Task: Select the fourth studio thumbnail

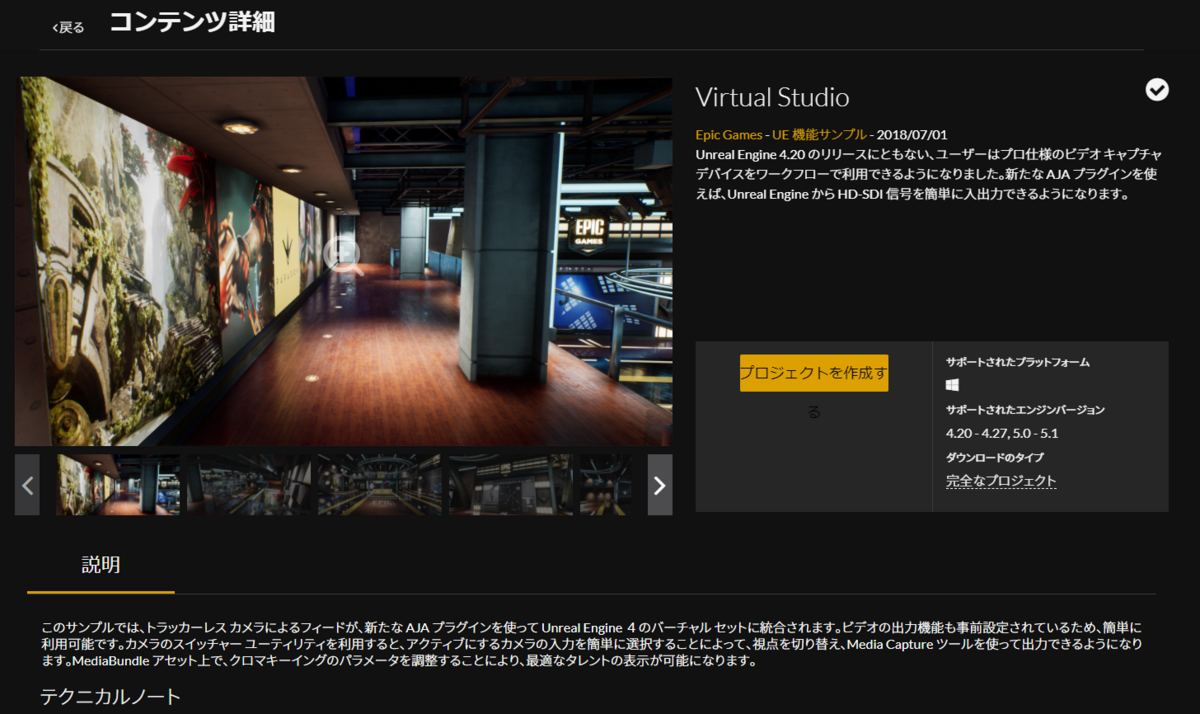Action: 511,485
